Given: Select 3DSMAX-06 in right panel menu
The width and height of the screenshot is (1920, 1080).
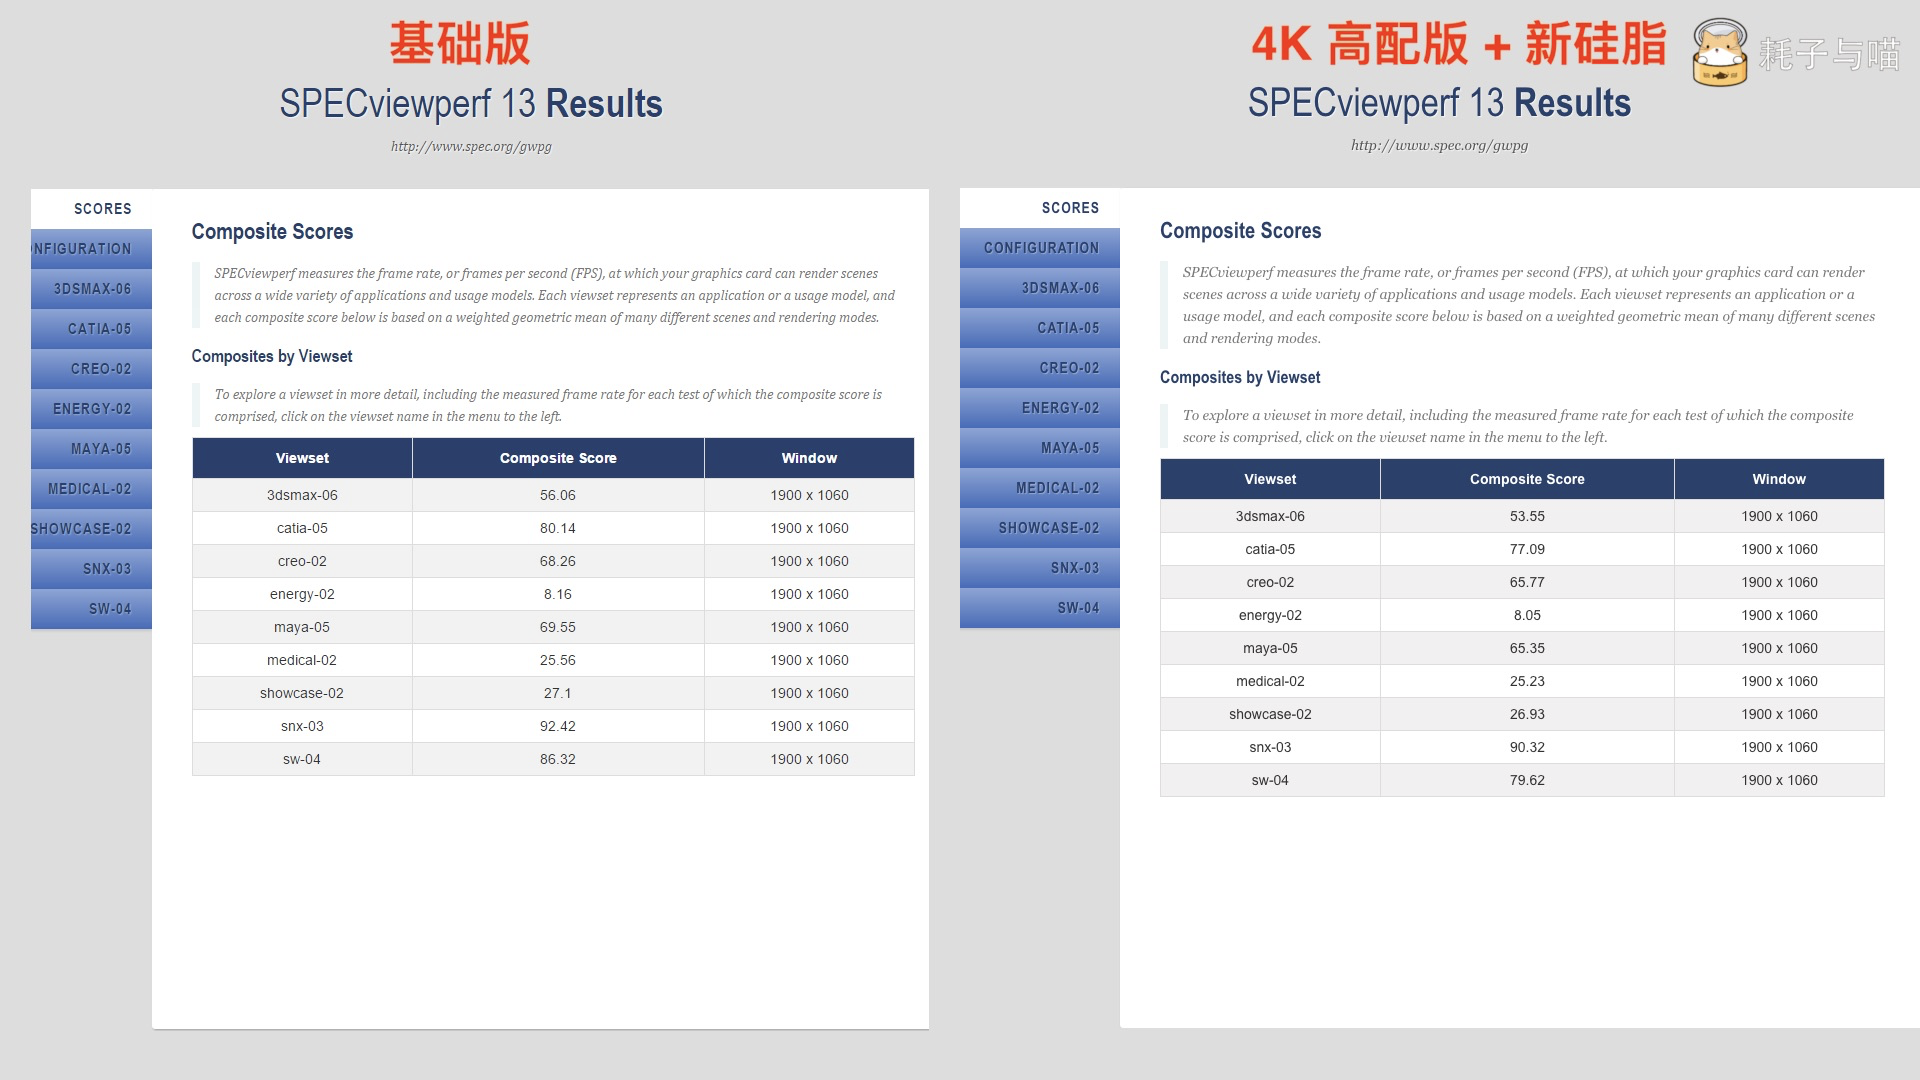Looking at the screenshot, I should pos(1040,288).
